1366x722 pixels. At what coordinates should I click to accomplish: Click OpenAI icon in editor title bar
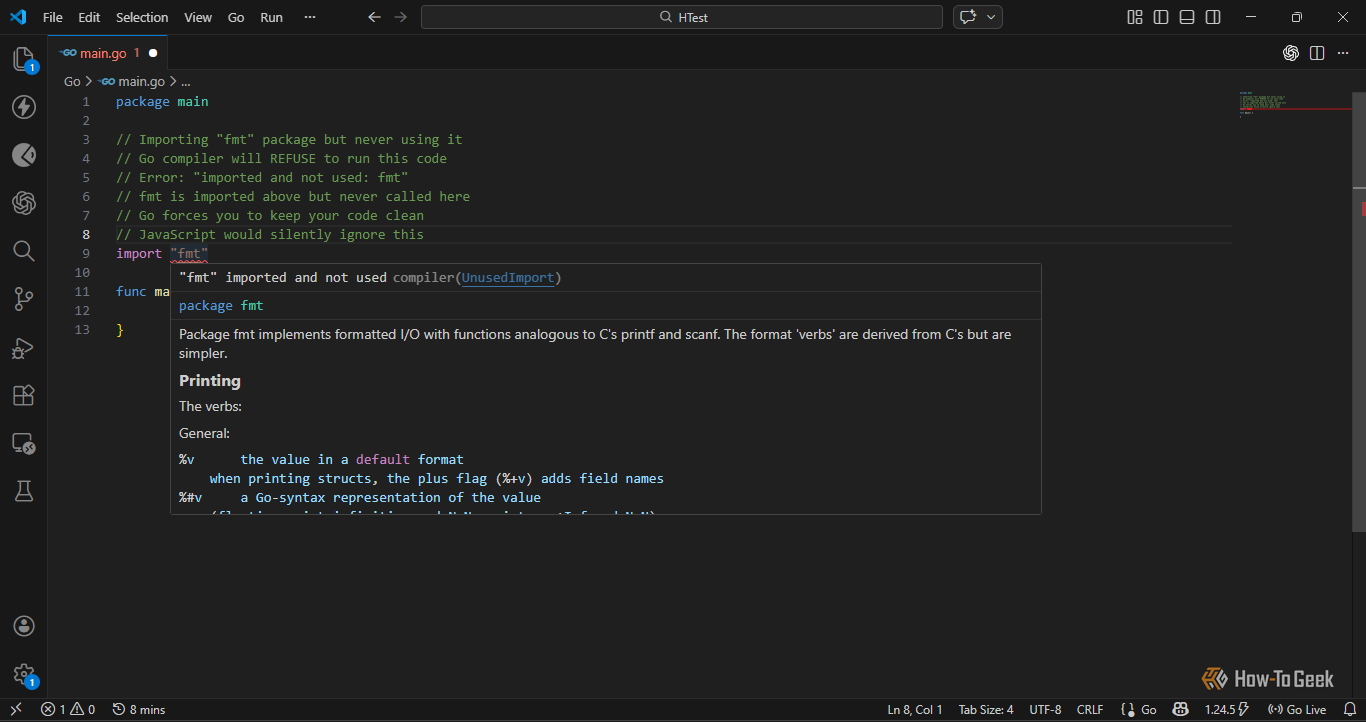pyautogui.click(x=1291, y=53)
